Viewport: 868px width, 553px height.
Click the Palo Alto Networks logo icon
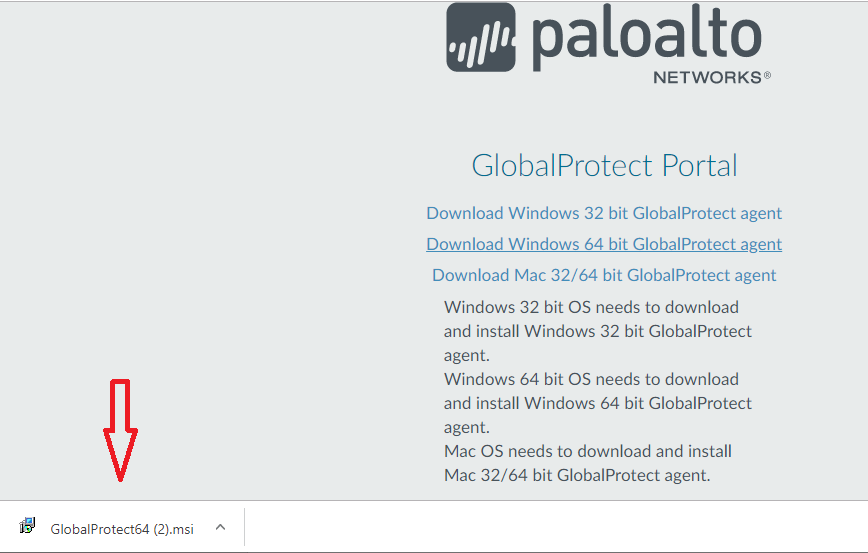(481, 37)
